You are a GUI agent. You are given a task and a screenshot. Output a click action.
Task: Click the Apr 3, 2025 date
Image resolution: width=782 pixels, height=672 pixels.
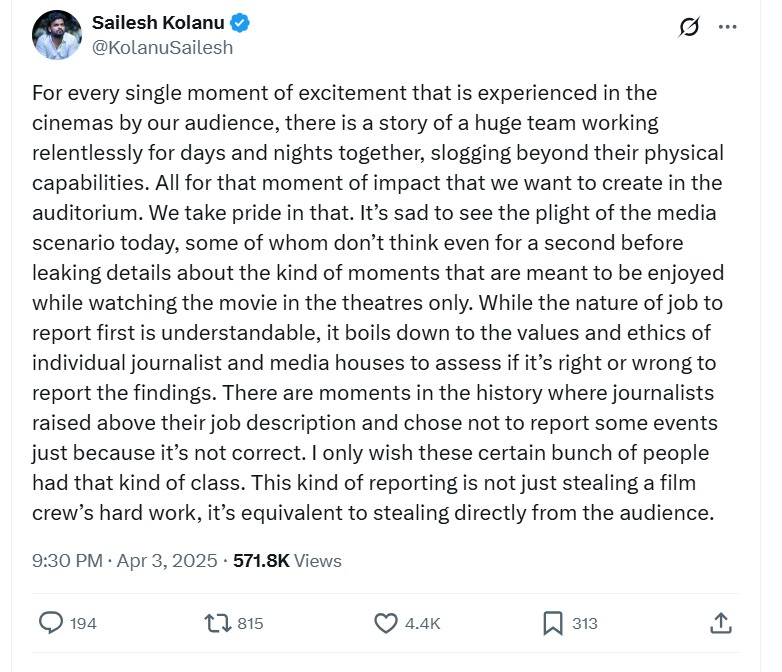click(168, 561)
